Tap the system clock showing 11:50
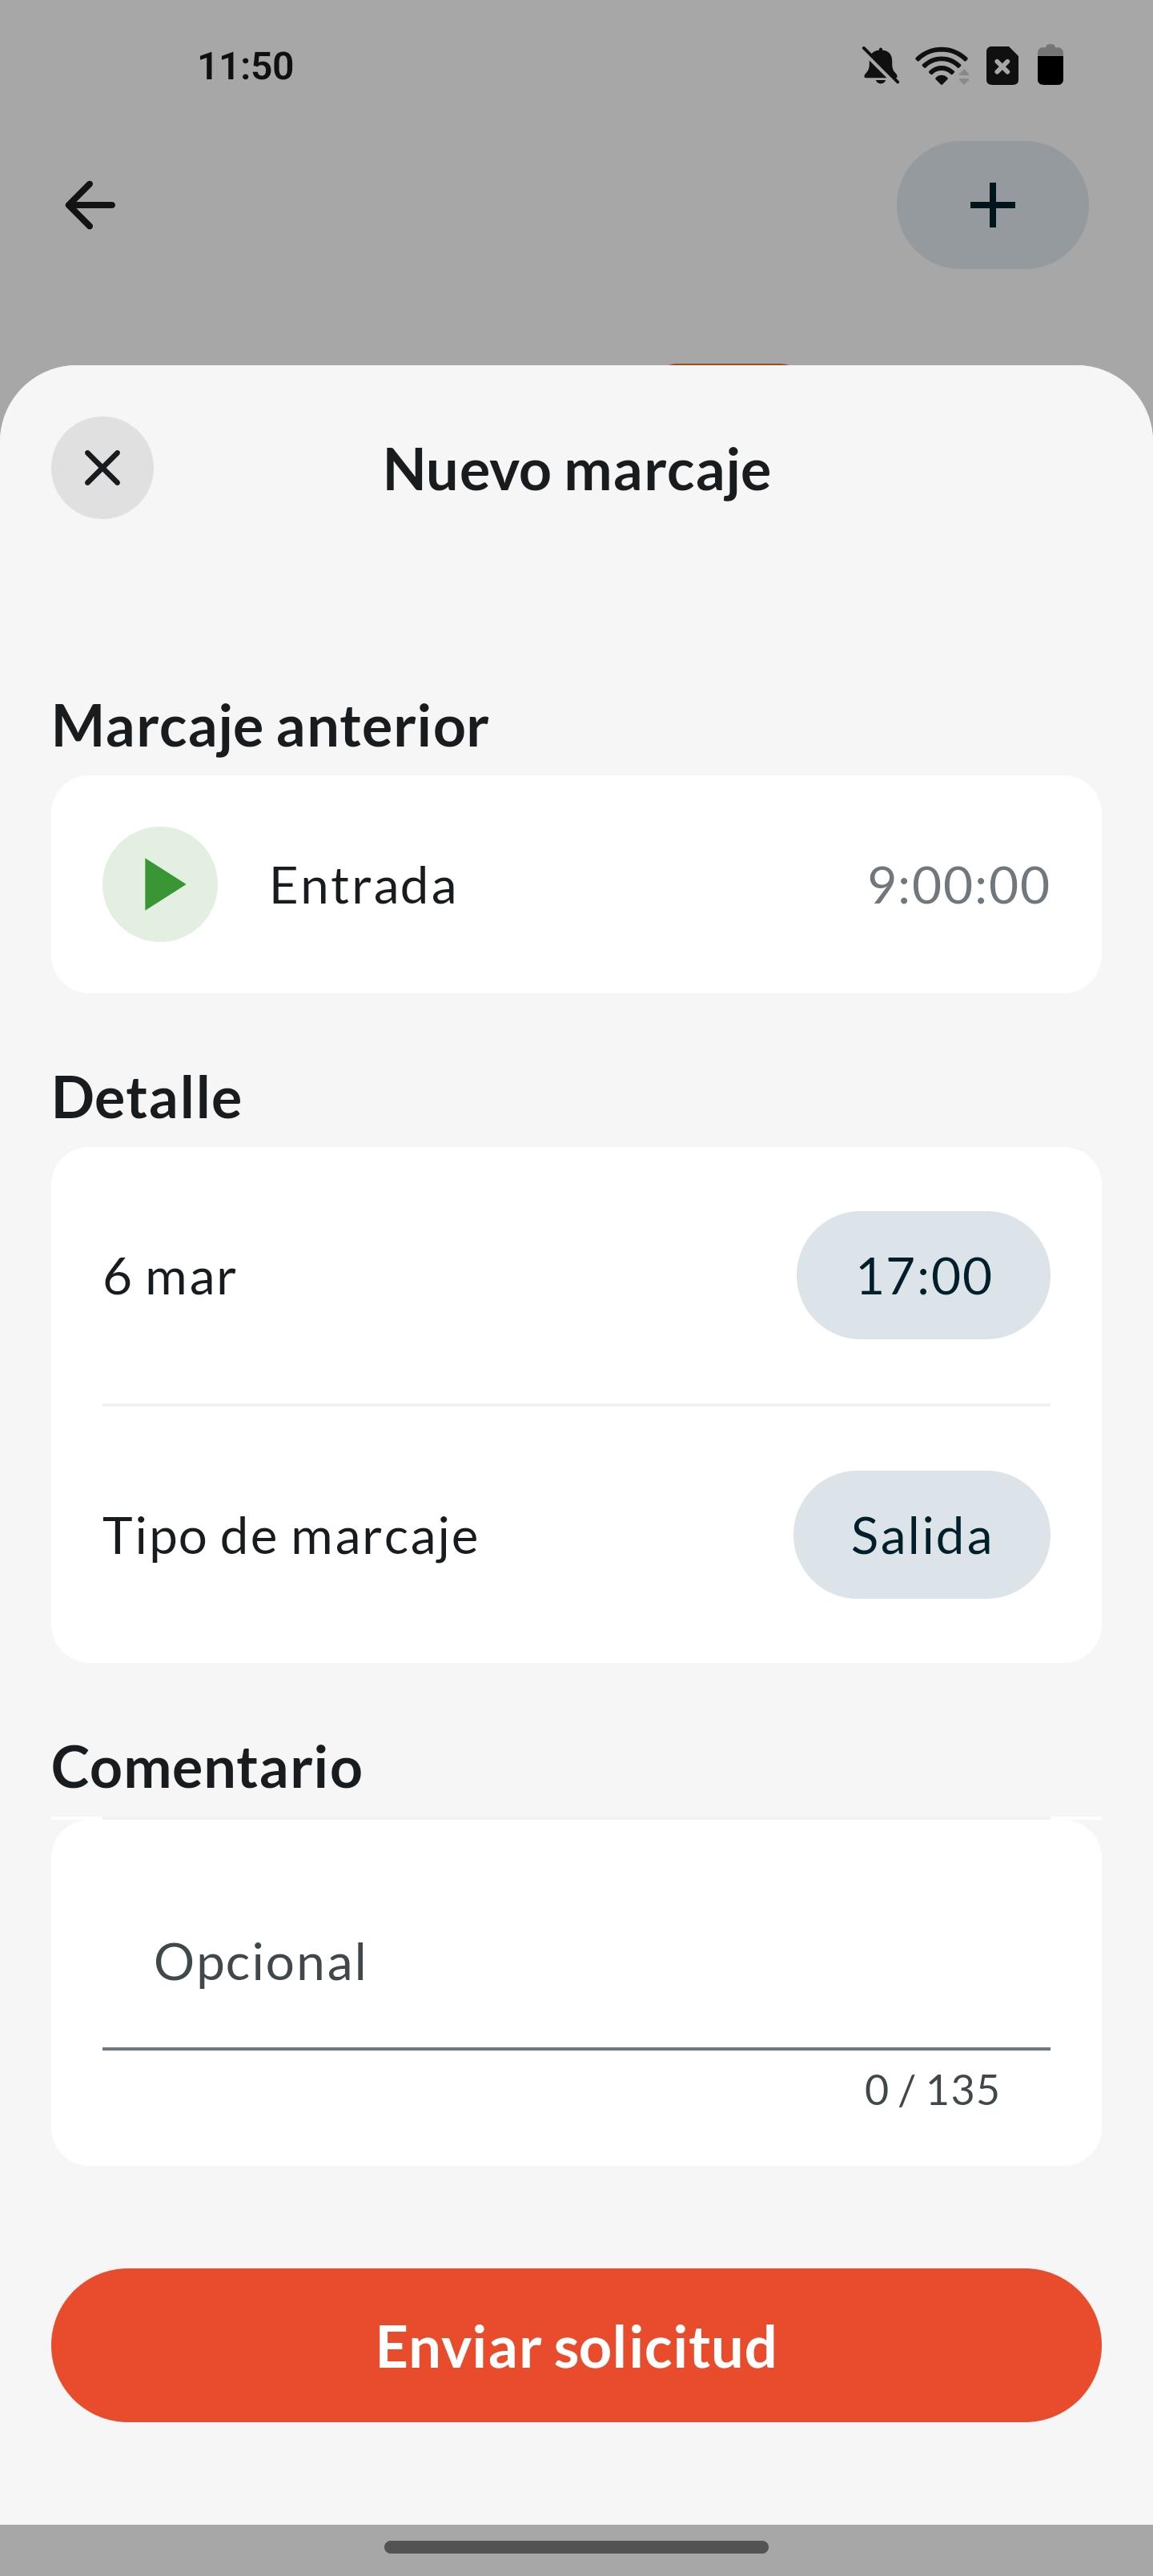 [246, 67]
